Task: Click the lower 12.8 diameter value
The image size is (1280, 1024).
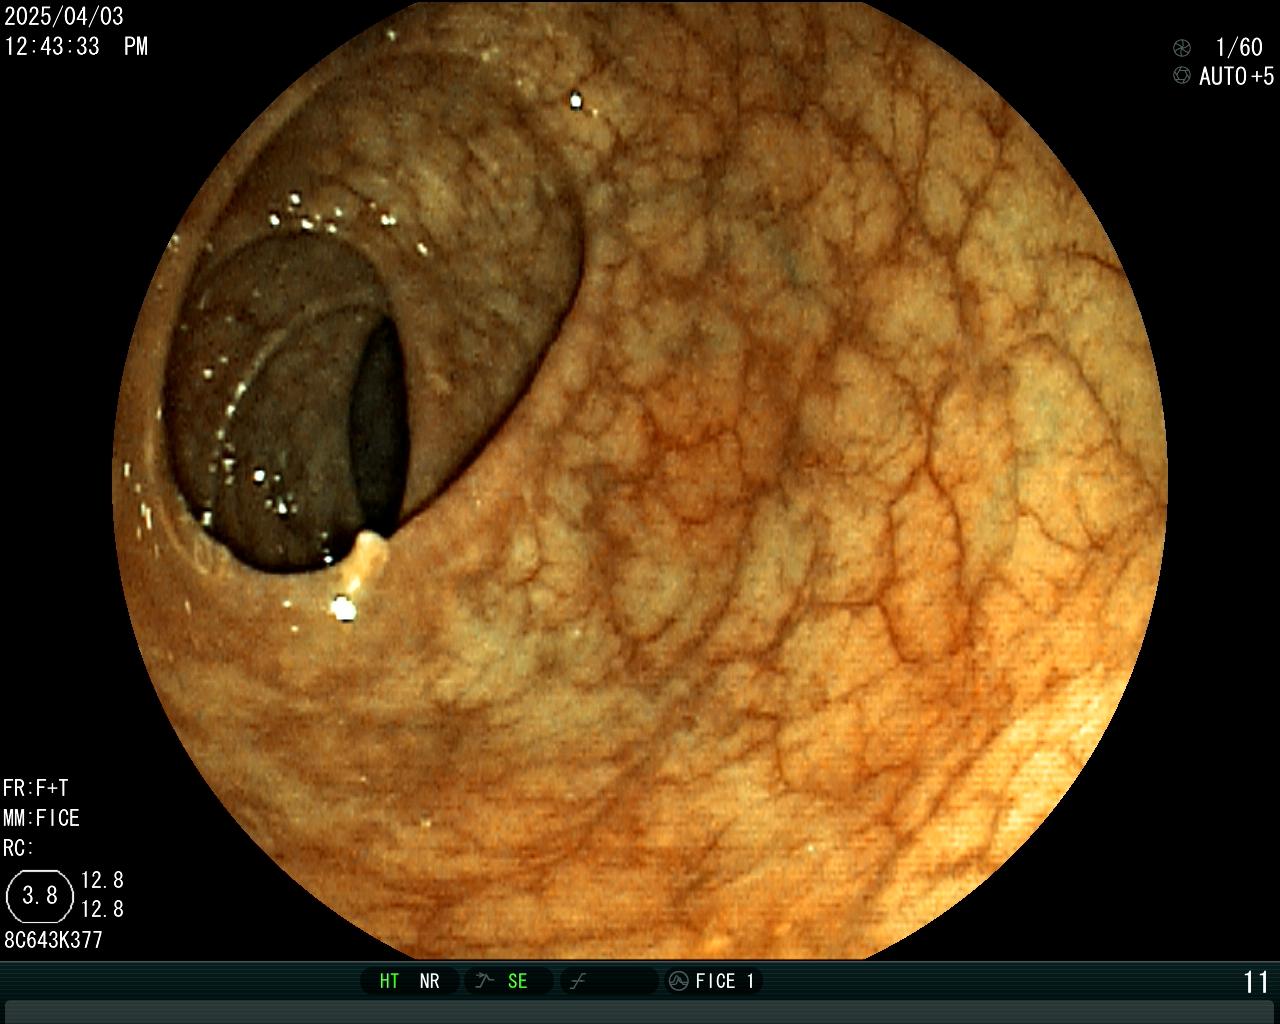Action: click(x=102, y=909)
